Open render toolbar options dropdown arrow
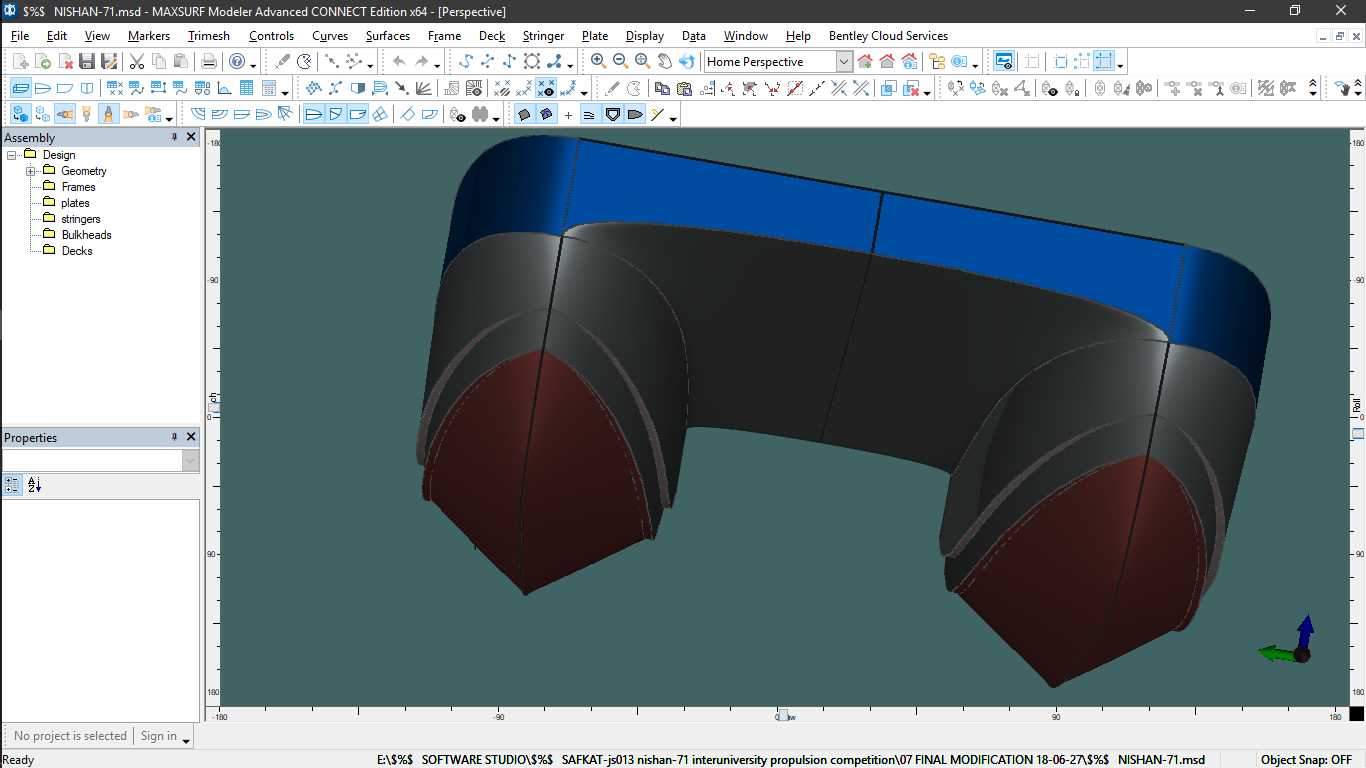This screenshot has width=1366, height=768. (673, 118)
